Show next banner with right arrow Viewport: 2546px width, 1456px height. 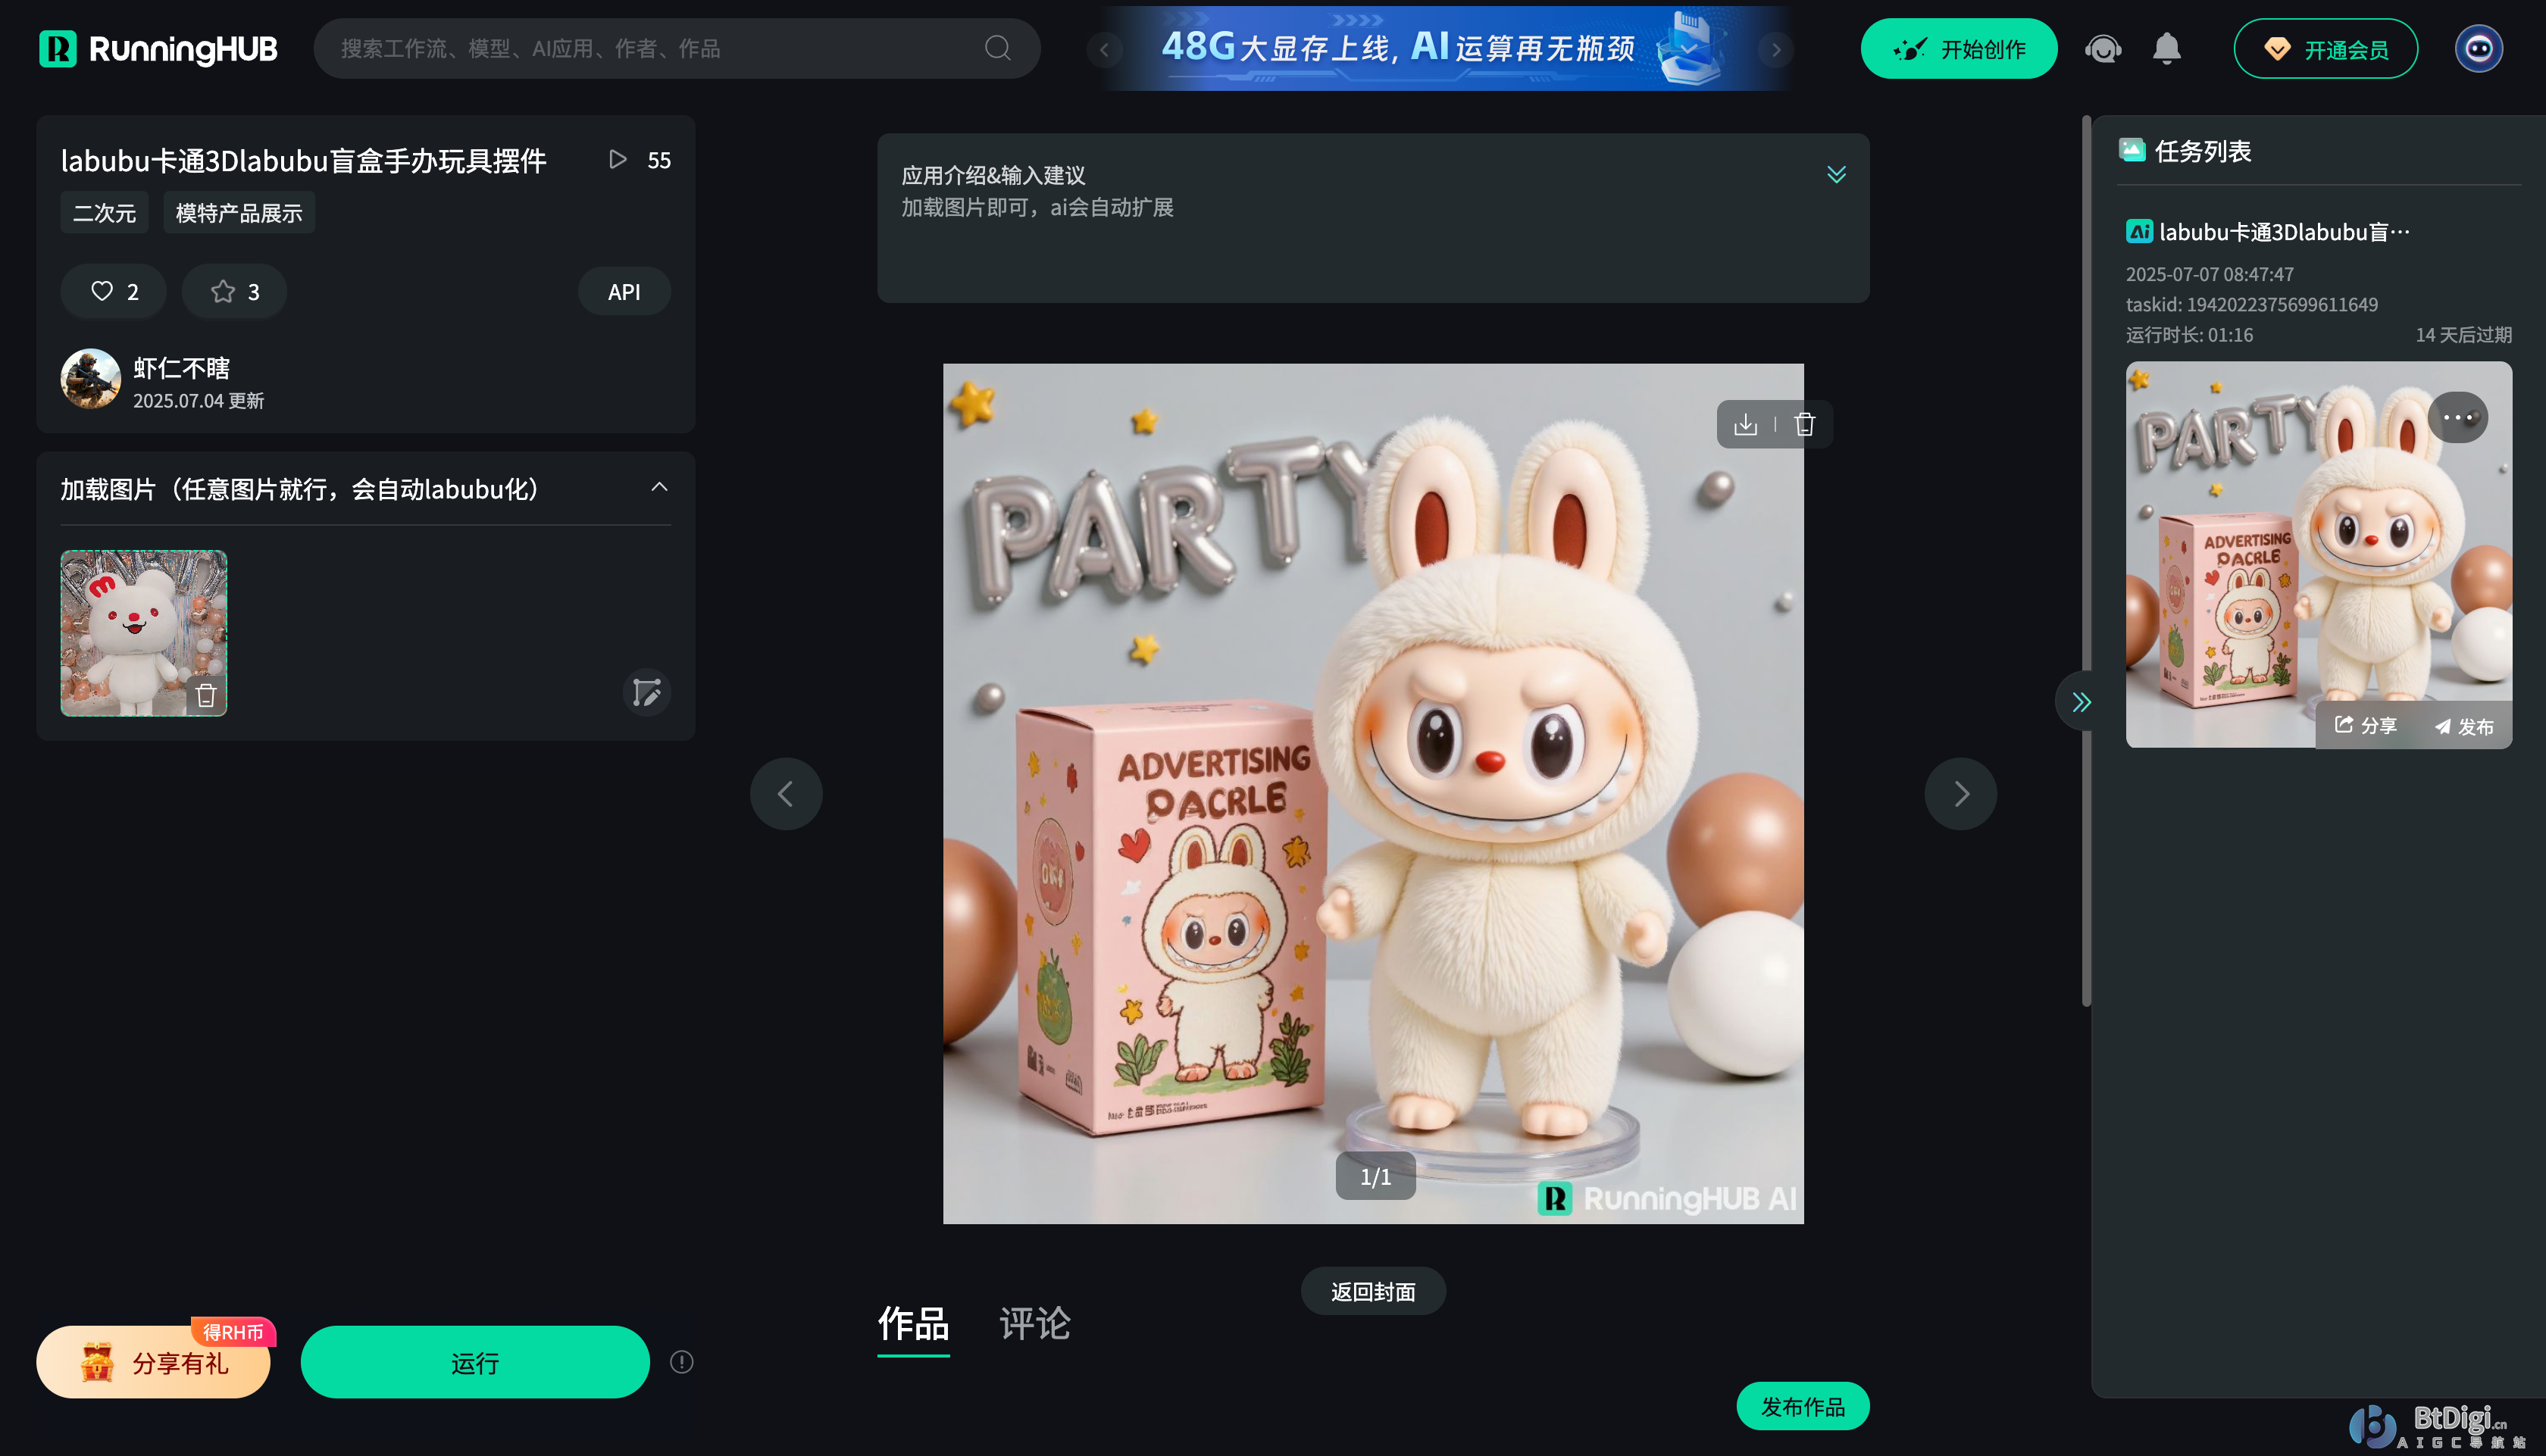[1776, 49]
